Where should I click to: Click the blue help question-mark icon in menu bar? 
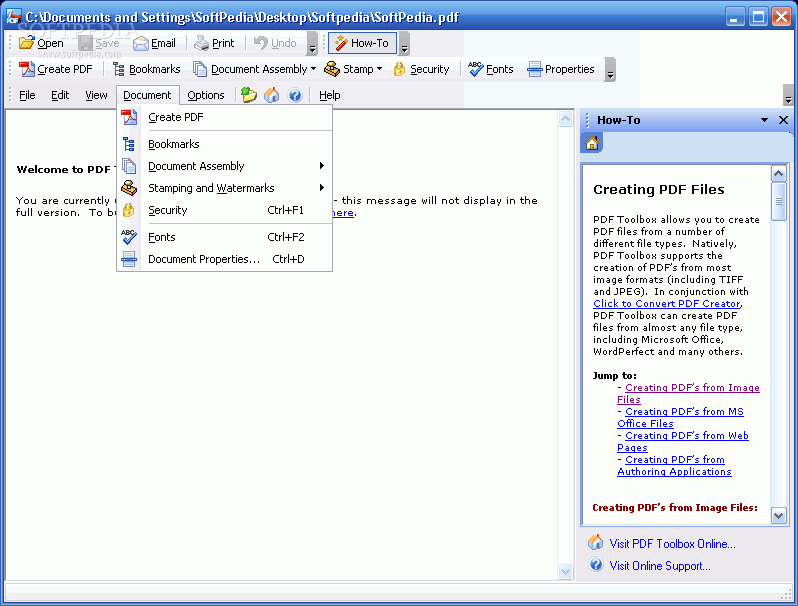click(295, 95)
